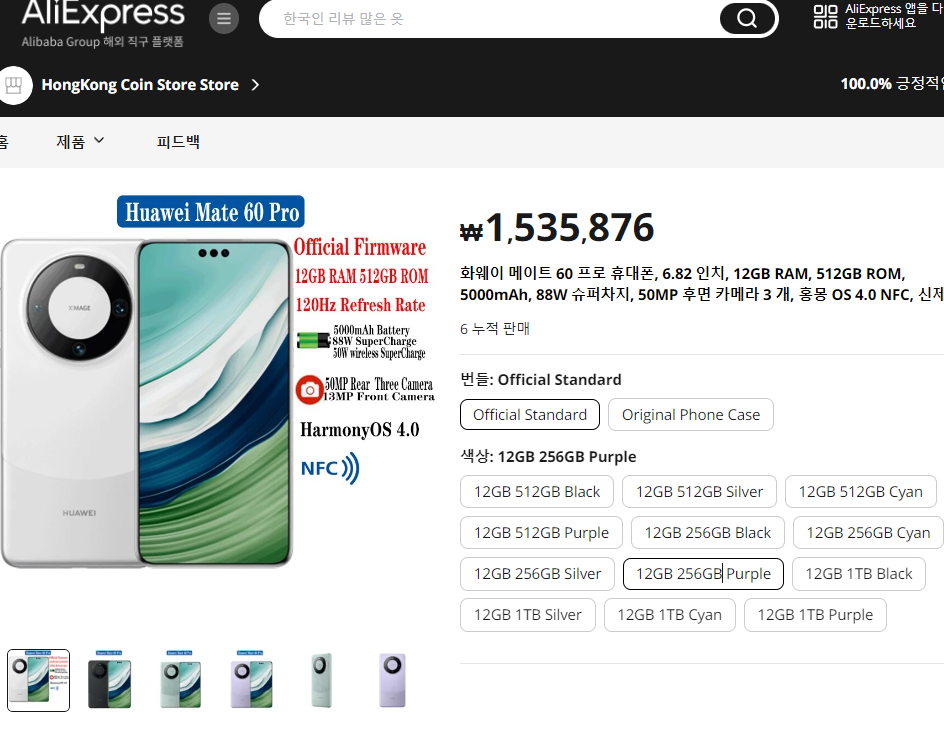The image size is (944, 732).
Task: Expand the 제품 dropdown menu
Action: point(80,141)
